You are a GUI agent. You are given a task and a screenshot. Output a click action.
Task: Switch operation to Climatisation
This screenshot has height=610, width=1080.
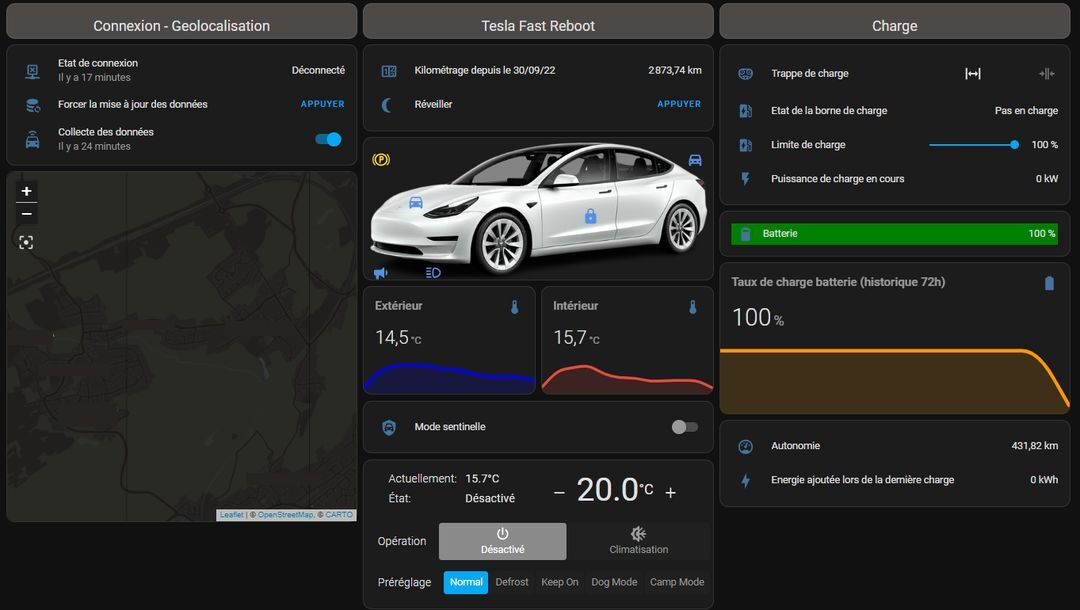tap(639, 541)
